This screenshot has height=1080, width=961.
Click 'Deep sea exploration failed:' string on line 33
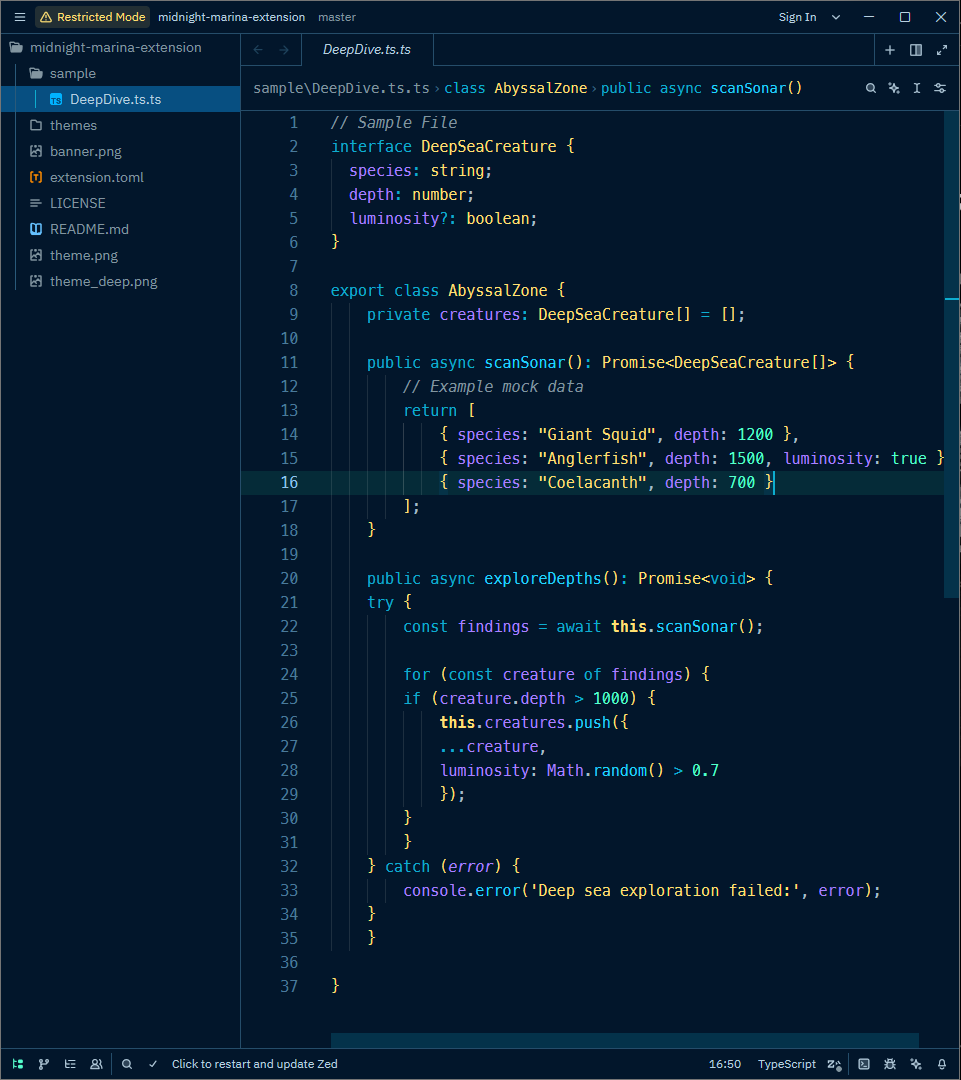point(665,891)
